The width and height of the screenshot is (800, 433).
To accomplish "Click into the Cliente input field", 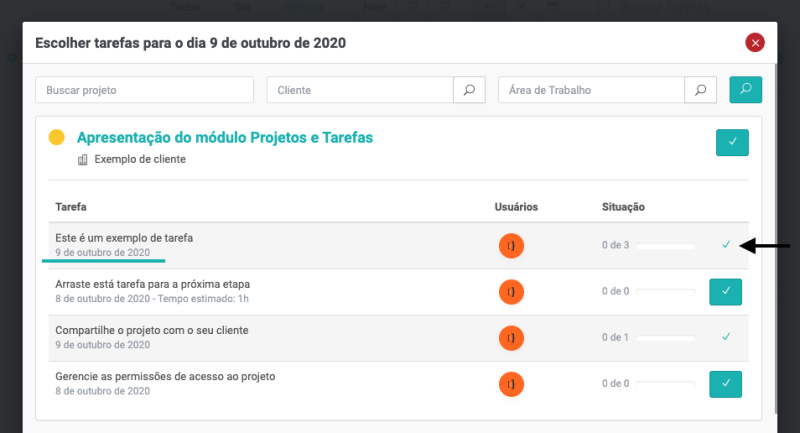I will pos(360,90).
